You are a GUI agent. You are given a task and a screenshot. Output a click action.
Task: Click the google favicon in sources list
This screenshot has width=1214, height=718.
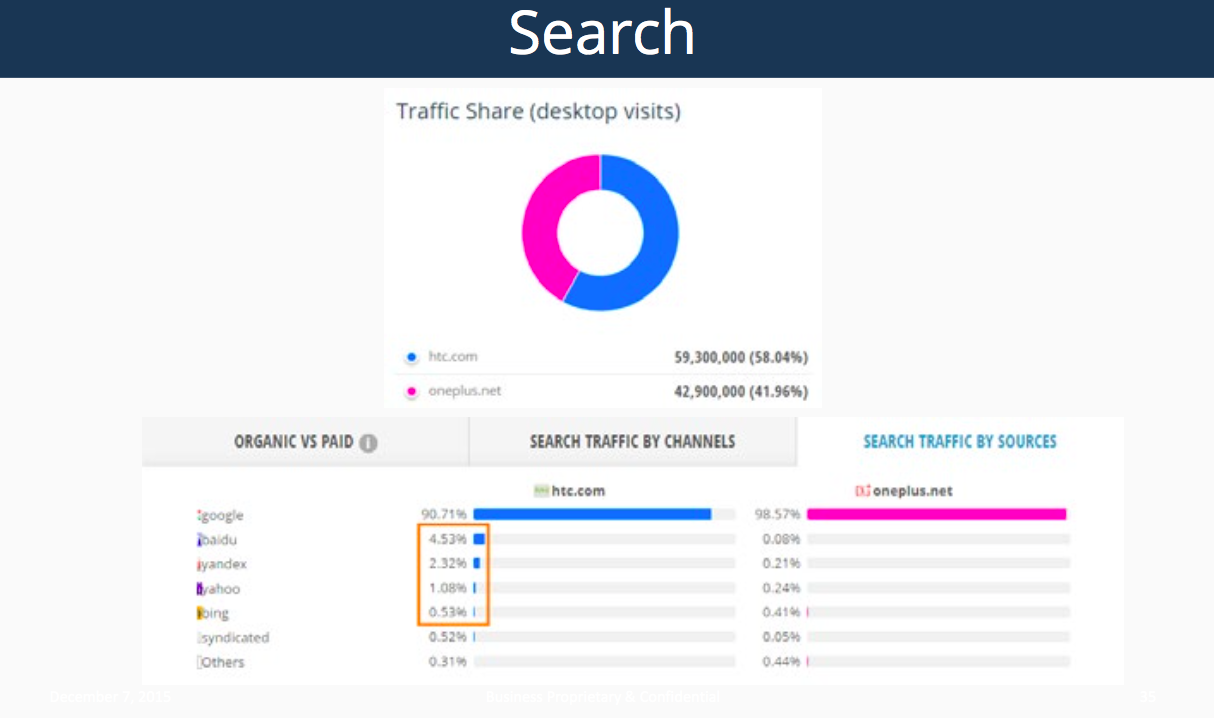coord(200,516)
